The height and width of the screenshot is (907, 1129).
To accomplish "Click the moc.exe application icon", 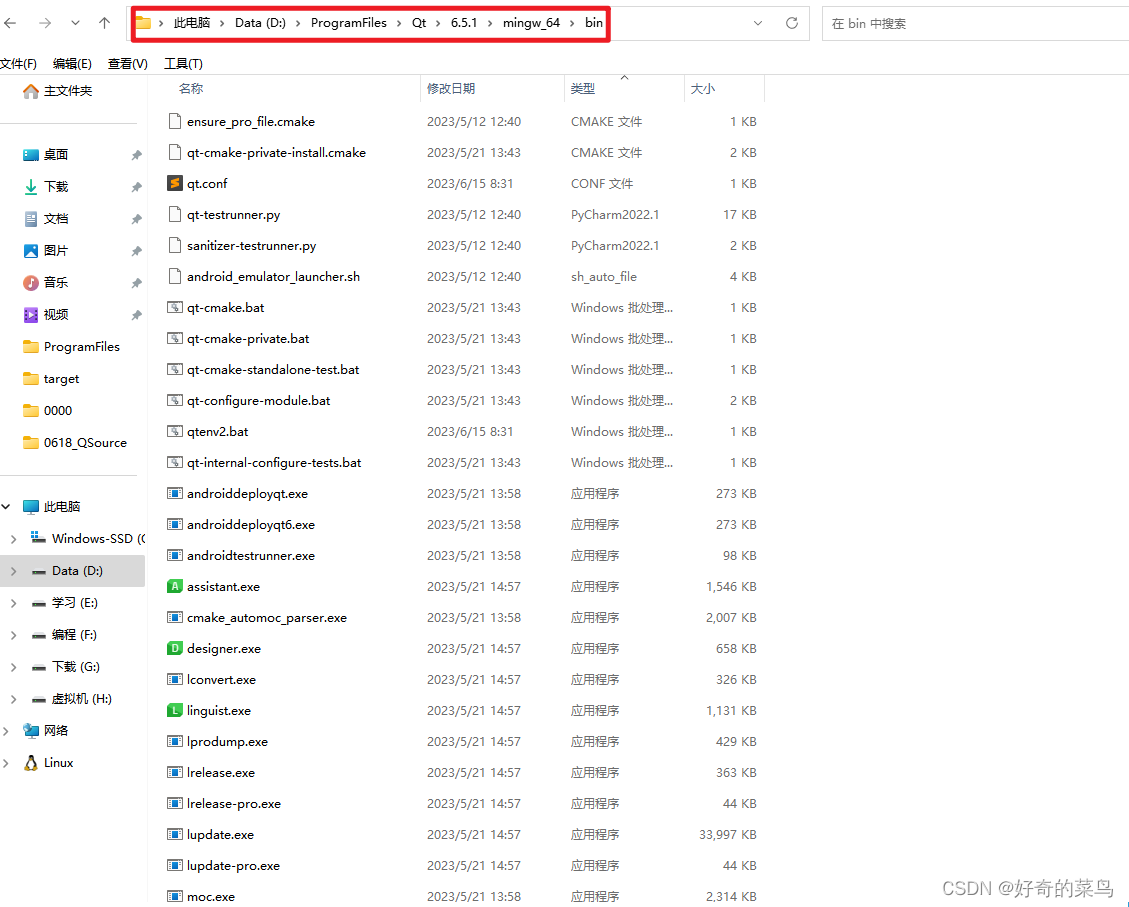I will pyautogui.click(x=176, y=896).
